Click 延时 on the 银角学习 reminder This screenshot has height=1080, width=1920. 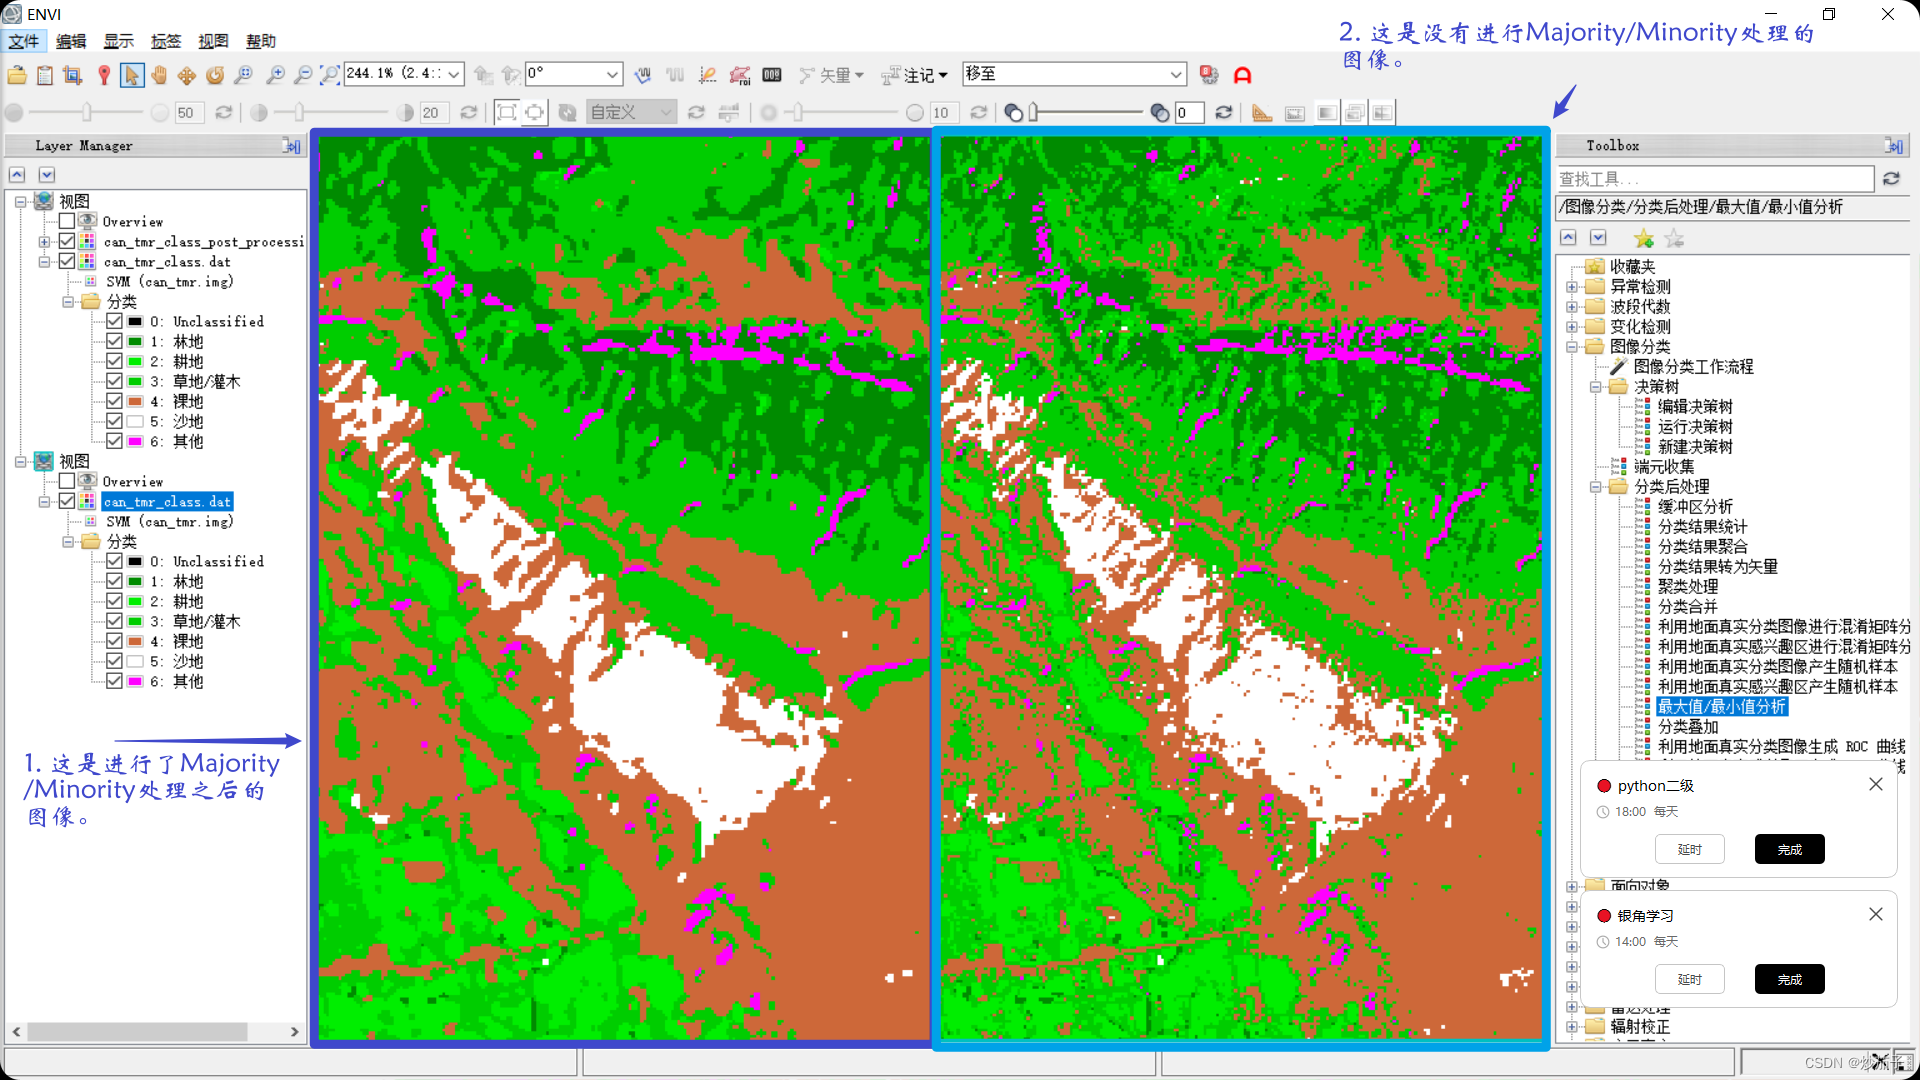1689,979
